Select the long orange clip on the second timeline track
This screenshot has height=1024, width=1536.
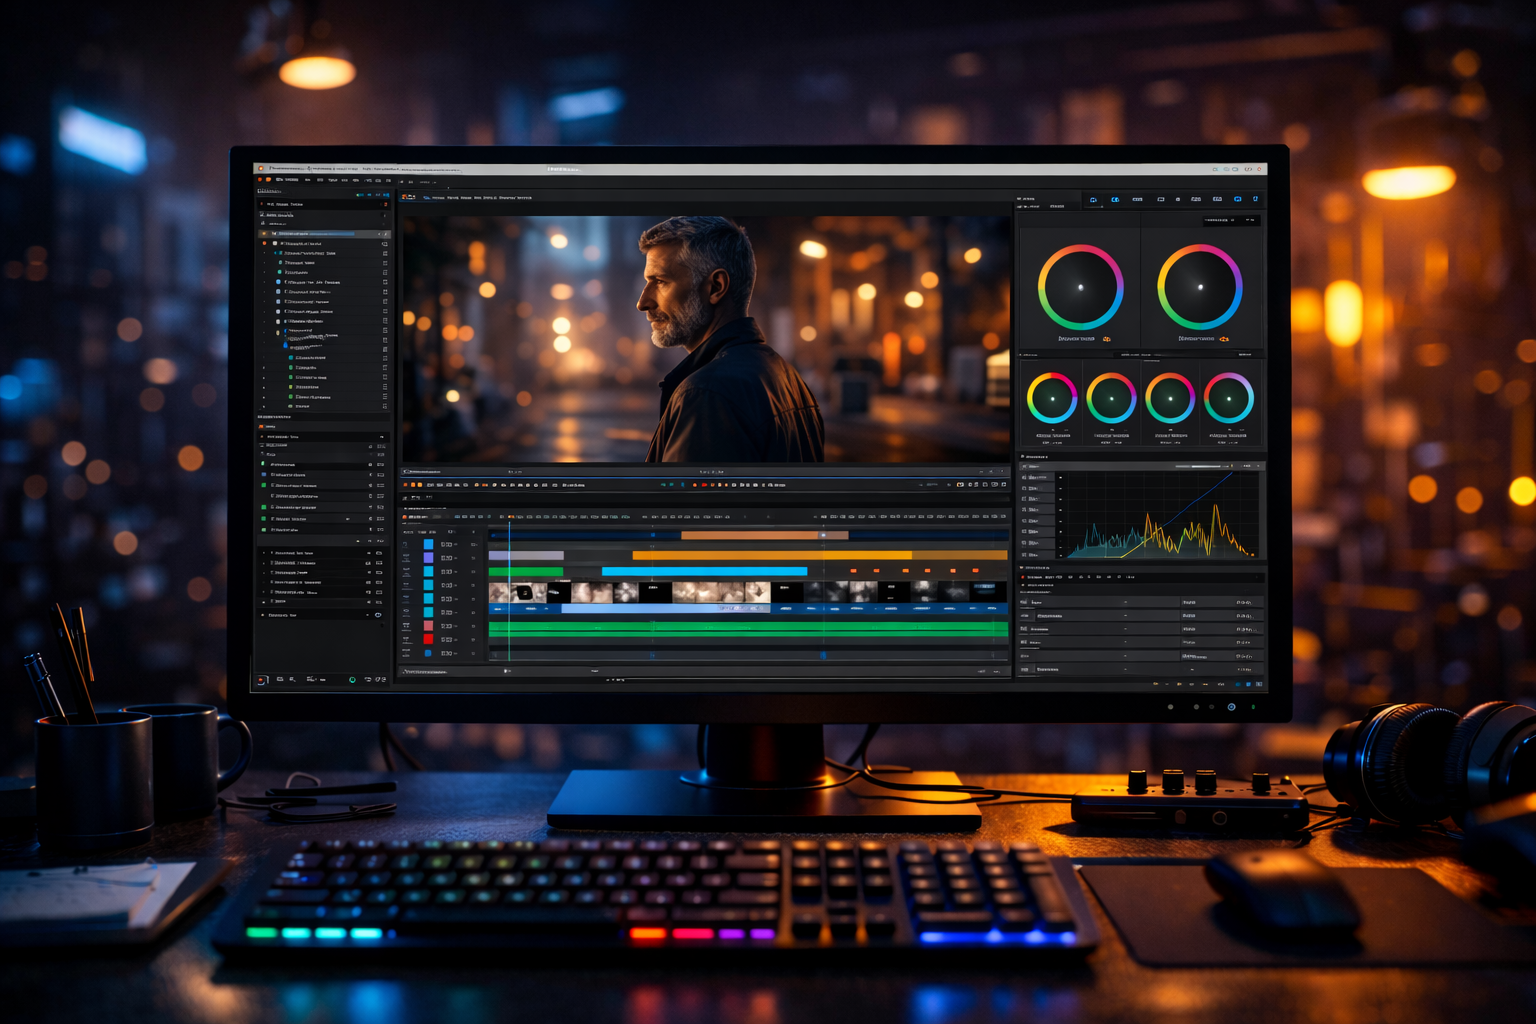(x=770, y=555)
